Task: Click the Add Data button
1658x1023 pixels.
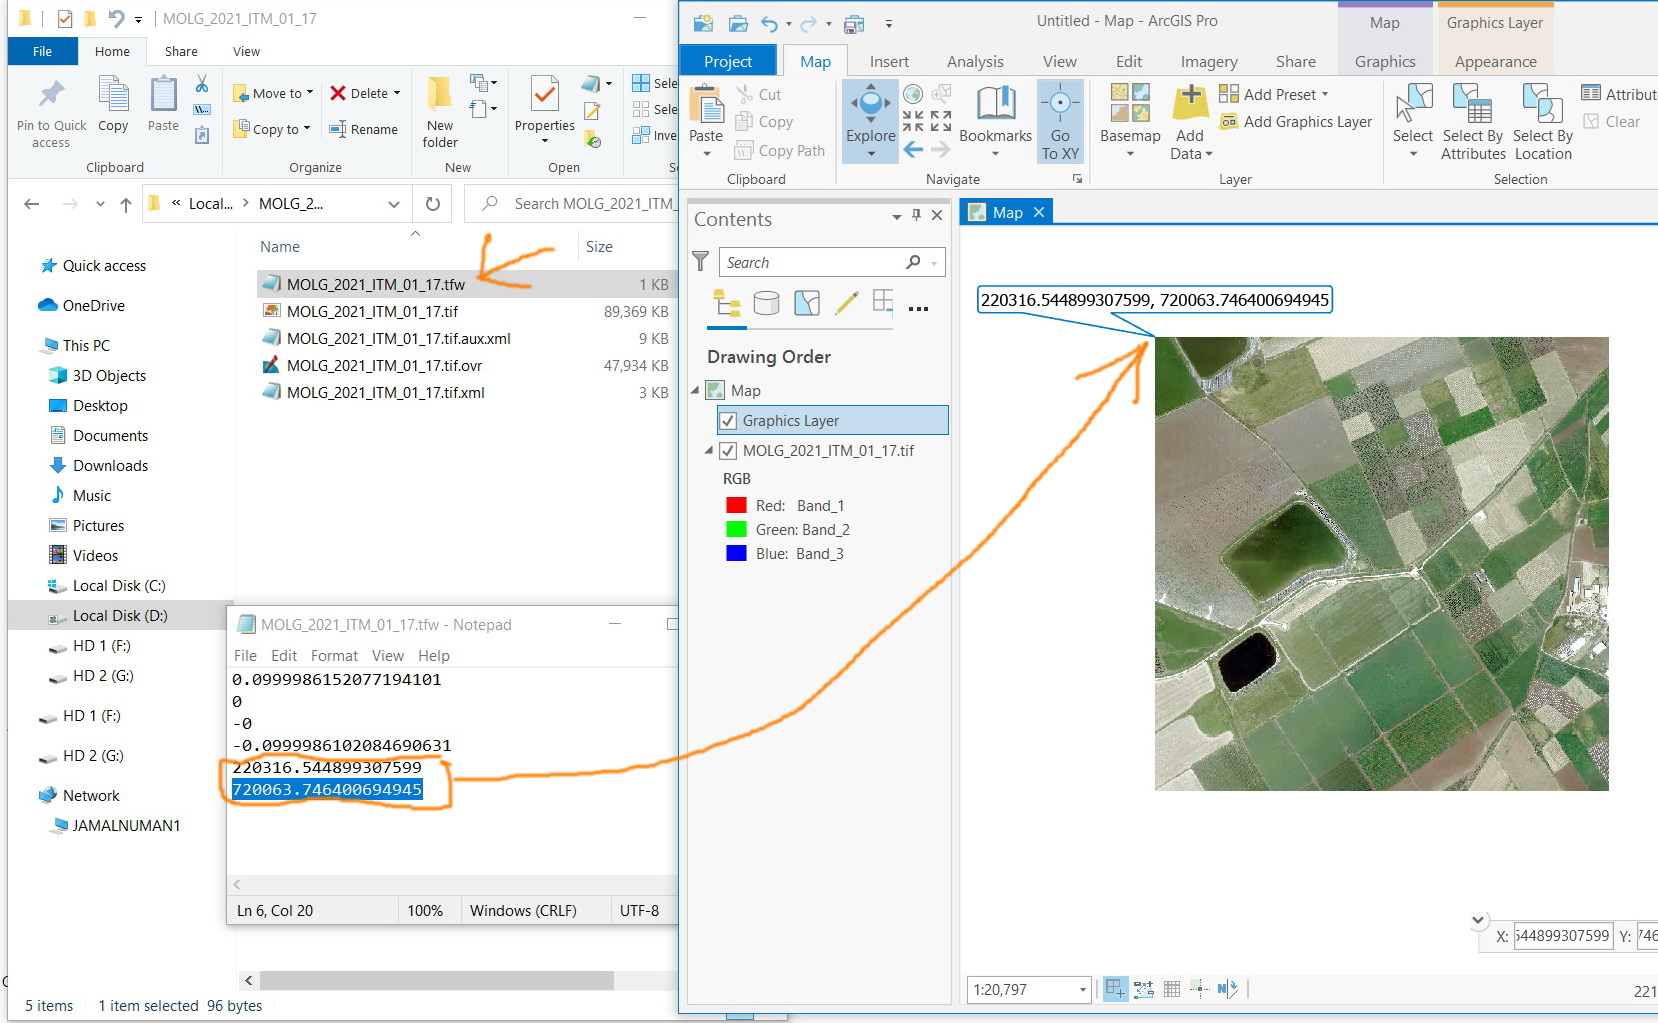Action: click(1190, 121)
